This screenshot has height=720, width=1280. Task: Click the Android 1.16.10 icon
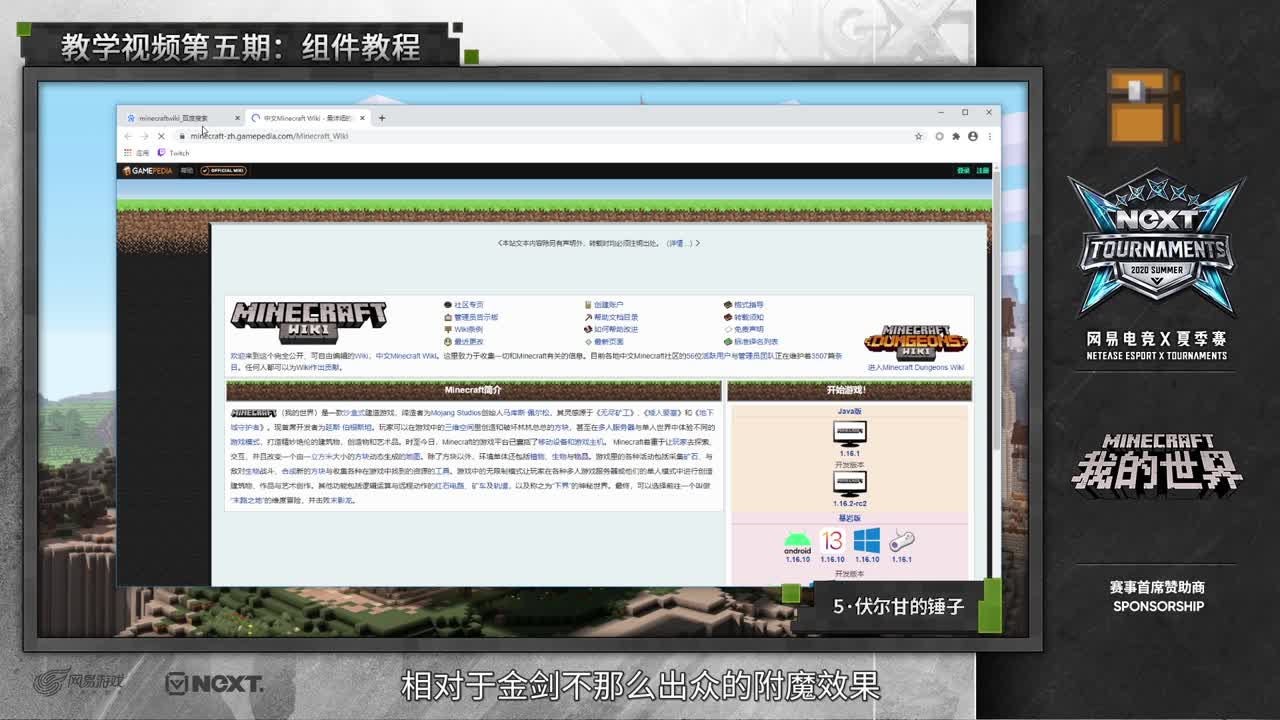pyautogui.click(x=797, y=541)
